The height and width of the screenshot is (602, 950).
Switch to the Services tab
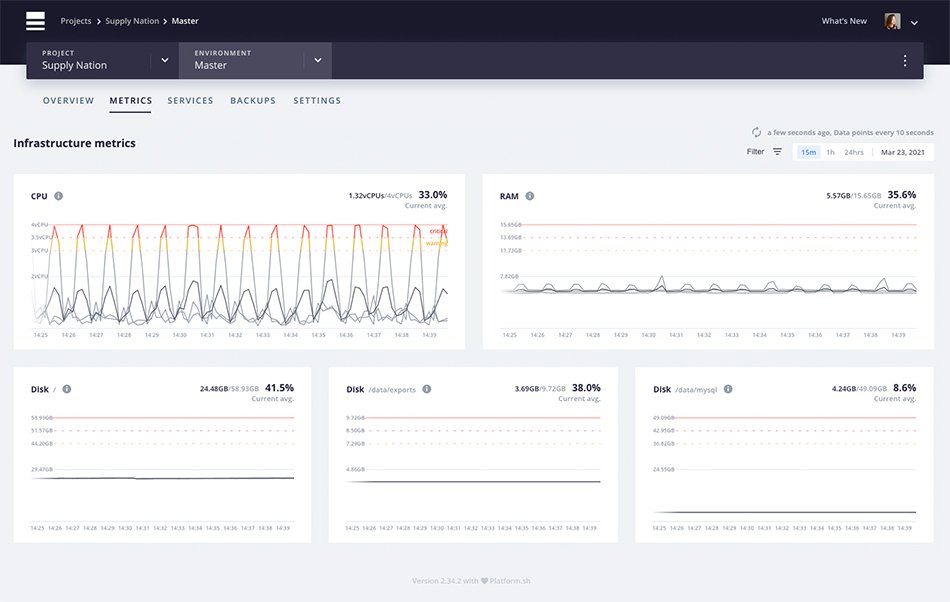190,101
